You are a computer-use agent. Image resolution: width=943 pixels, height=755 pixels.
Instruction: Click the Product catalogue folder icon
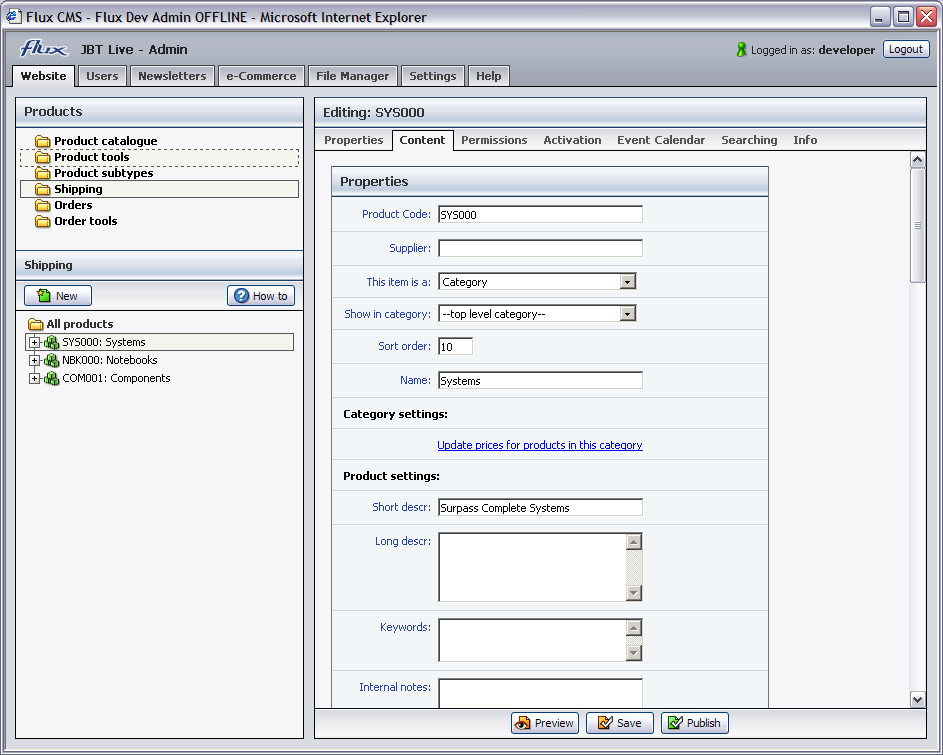(x=42, y=141)
